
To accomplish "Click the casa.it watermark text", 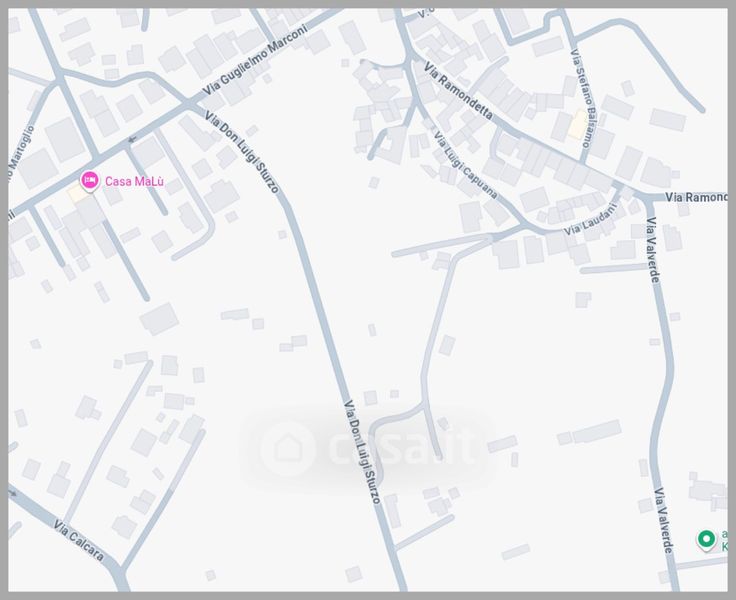I will pos(401,447).
